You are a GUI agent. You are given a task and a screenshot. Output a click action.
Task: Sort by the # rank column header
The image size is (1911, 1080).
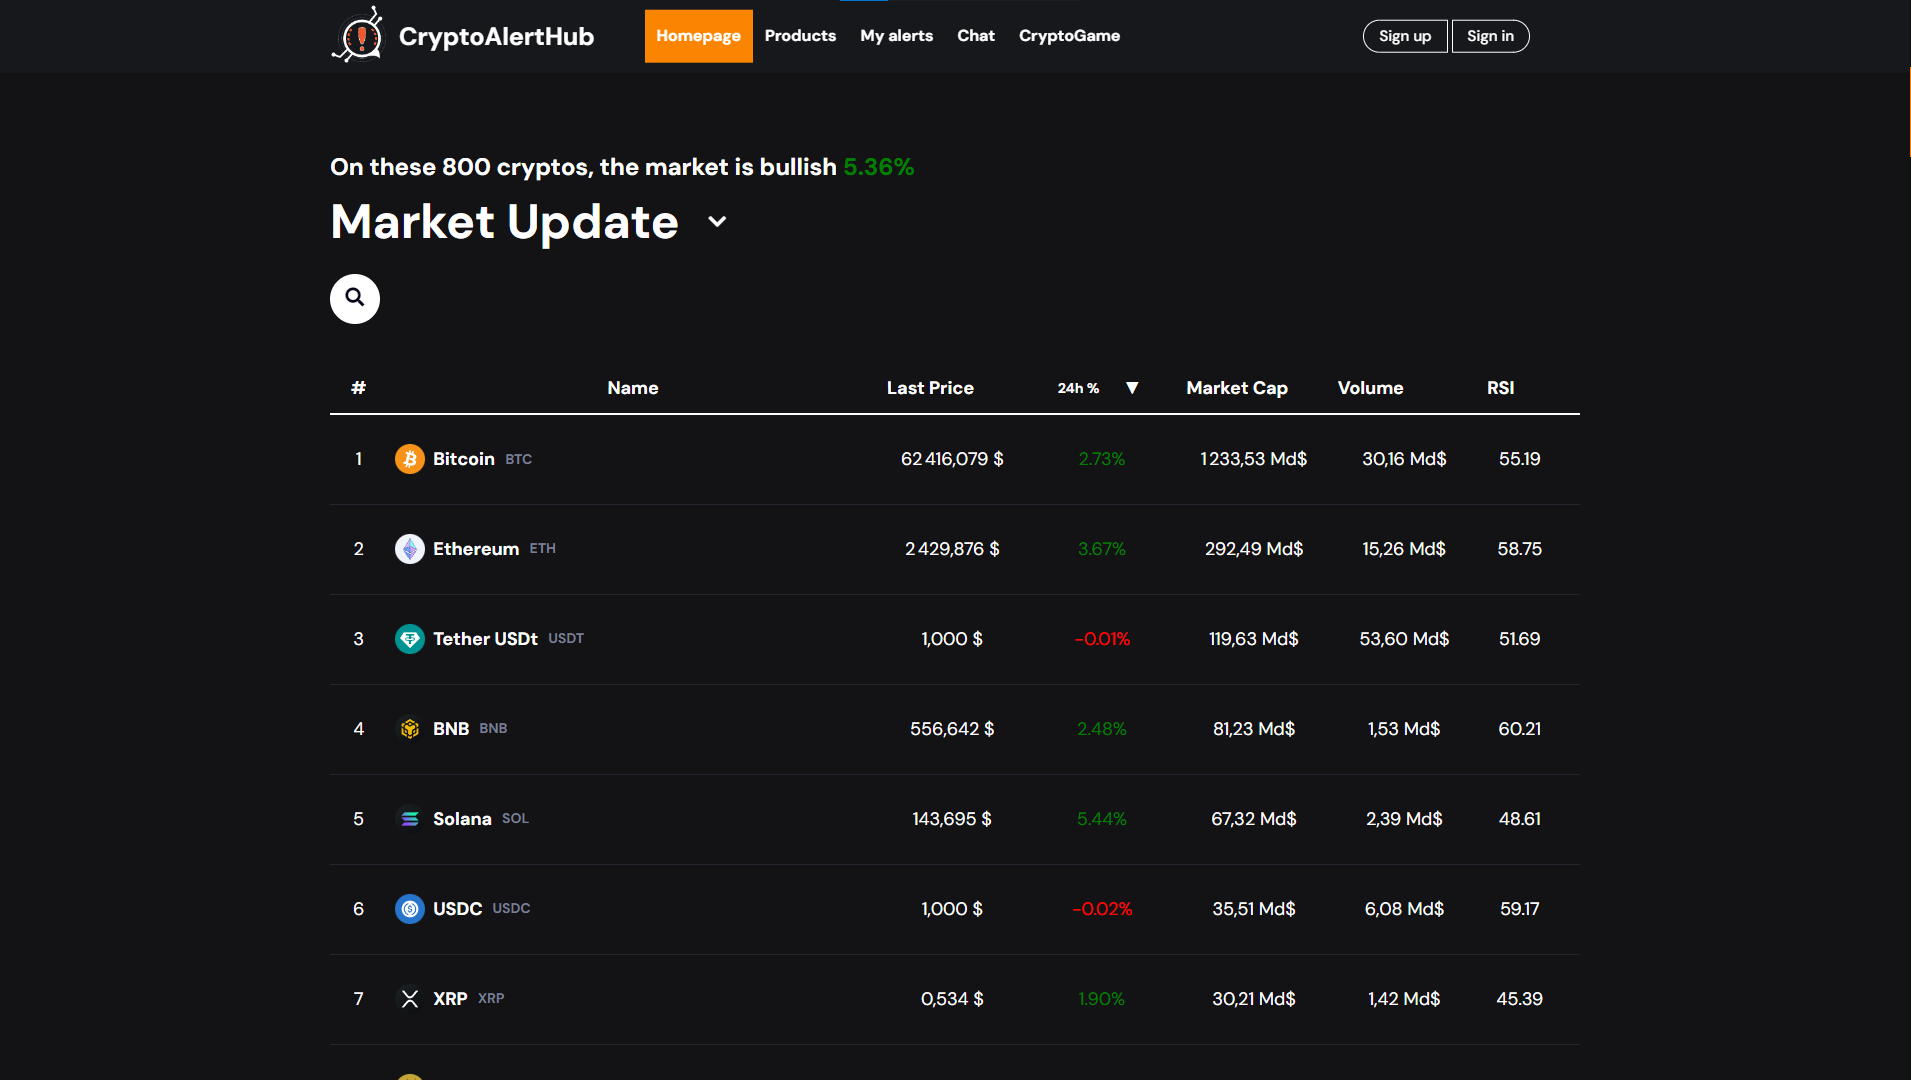(359, 388)
